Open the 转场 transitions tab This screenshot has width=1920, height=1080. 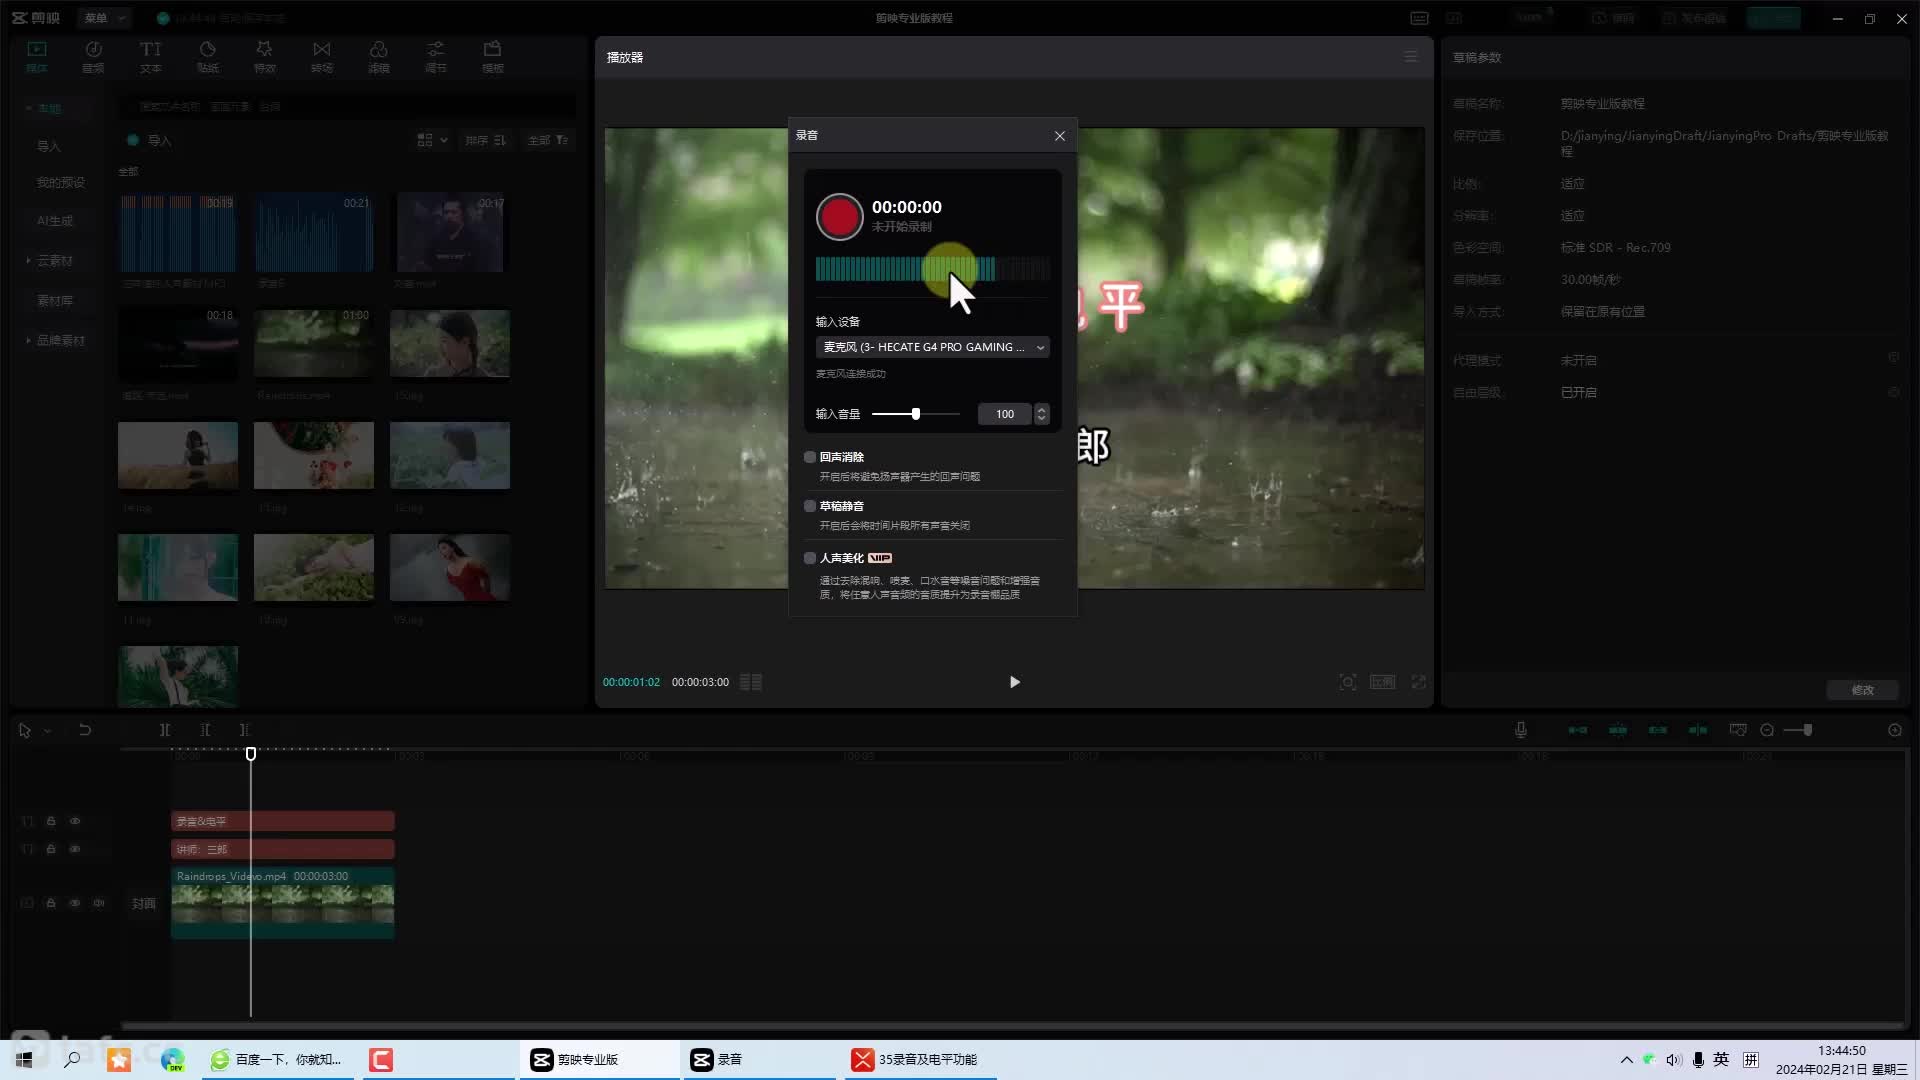point(321,57)
